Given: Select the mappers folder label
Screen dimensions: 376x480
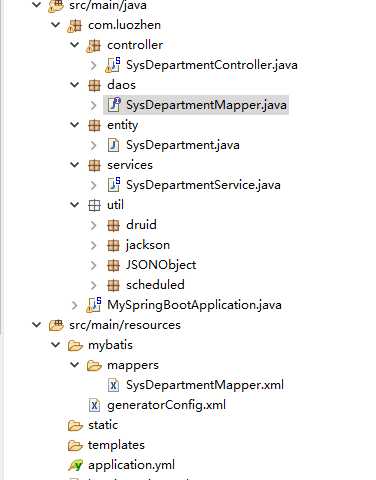Looking at the screenshot, I should pyautogui.click(x=133, y=366).
